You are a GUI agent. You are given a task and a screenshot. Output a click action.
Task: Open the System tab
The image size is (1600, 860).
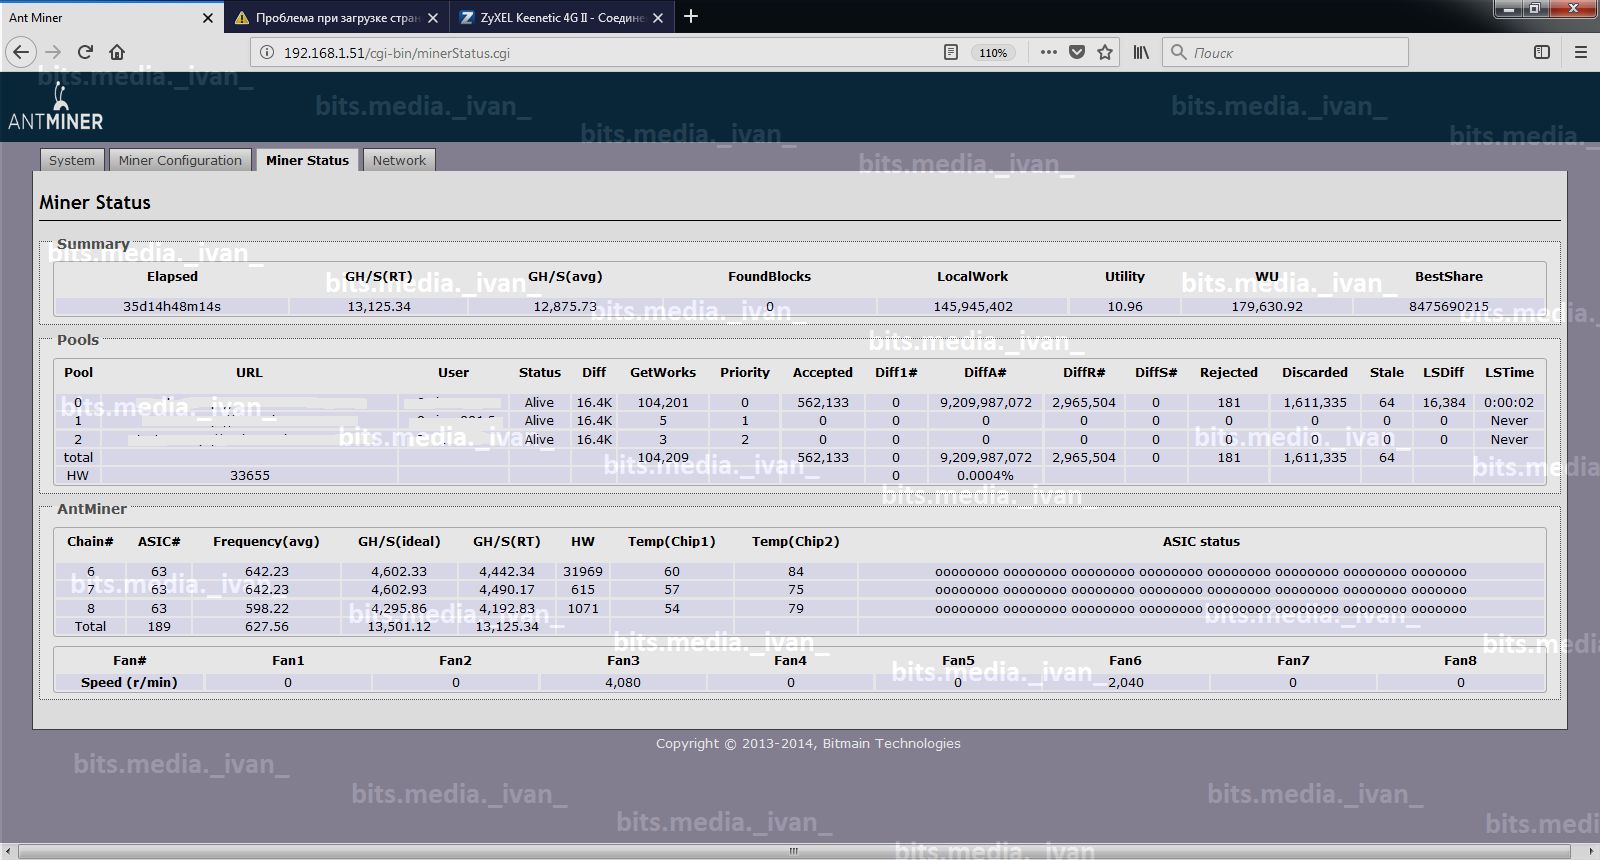[x=72, y=160]
